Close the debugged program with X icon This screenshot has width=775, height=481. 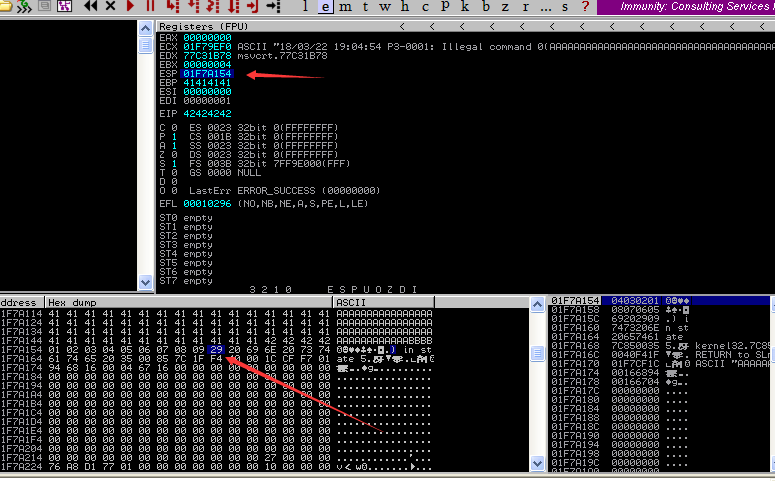(111, 6)
